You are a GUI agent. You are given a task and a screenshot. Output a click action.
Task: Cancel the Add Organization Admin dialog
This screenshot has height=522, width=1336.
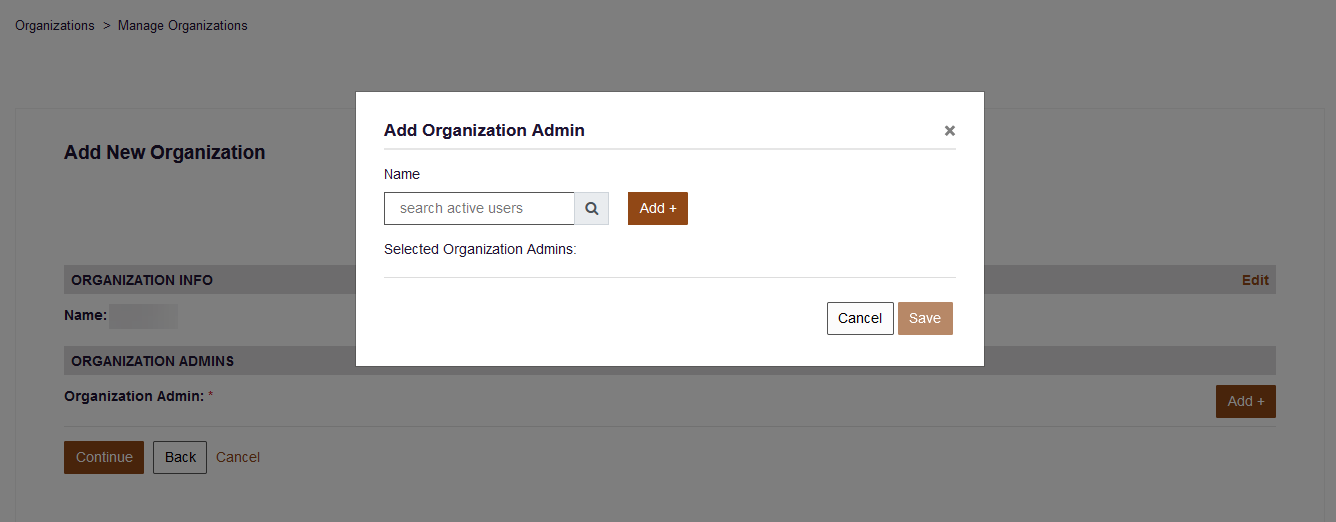(x=860, y=318)
